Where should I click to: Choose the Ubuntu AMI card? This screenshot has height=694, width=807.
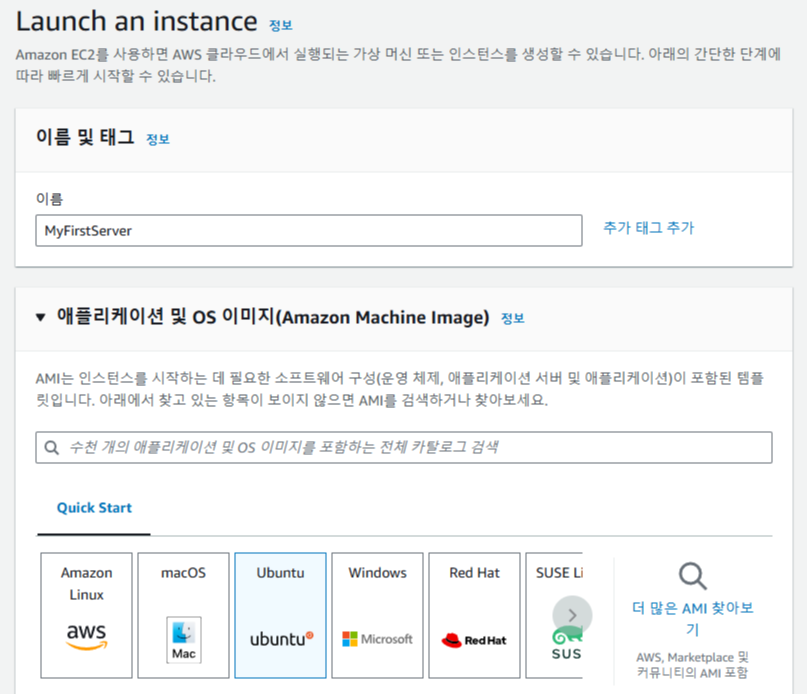pos(280,615)
